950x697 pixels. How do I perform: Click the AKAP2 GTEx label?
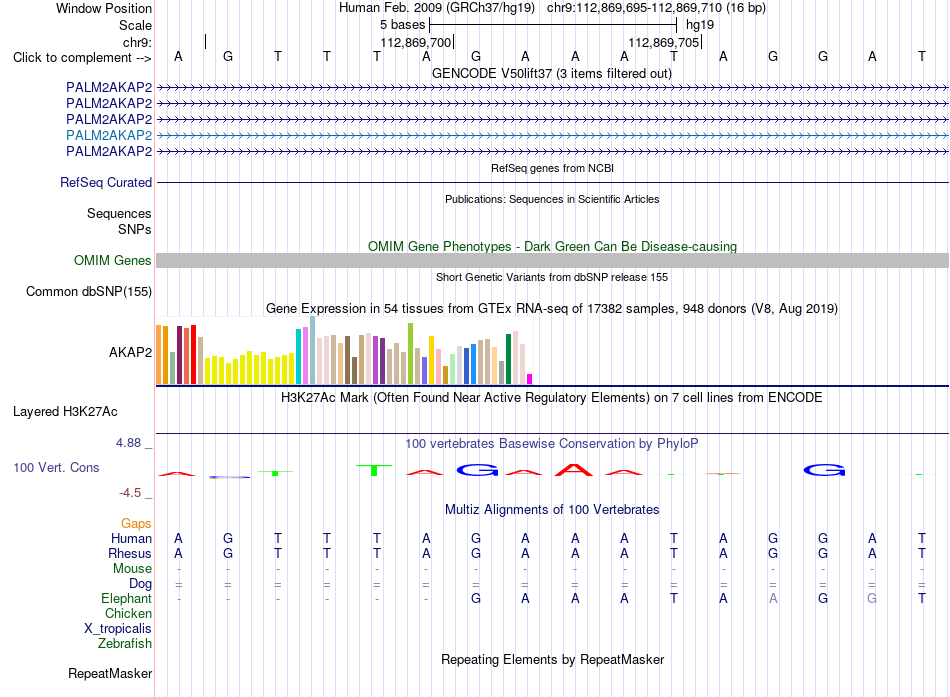[130, 352]
